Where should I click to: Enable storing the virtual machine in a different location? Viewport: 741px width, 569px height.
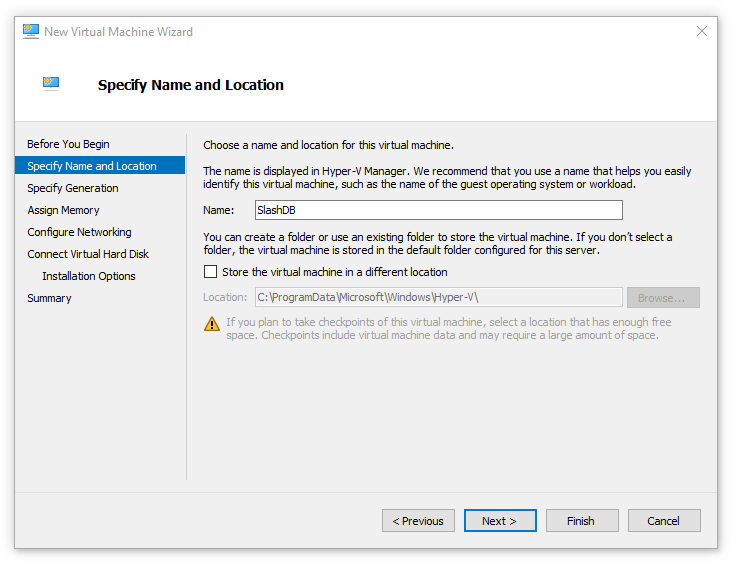[x=211, y=272]
